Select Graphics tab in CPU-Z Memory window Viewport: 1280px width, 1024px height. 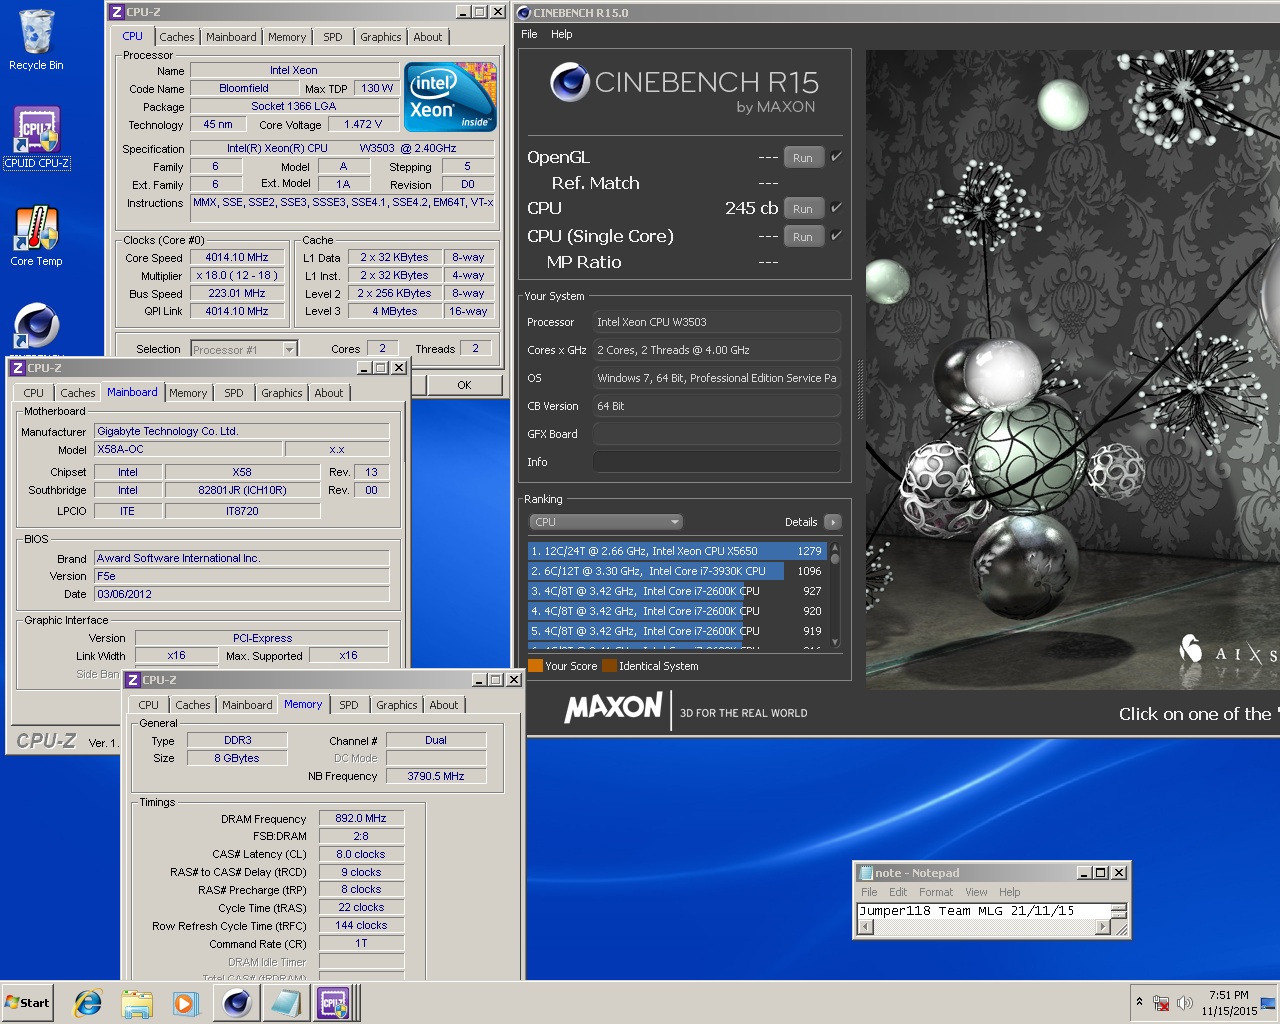pyautogui.click(x=397, y=705)
